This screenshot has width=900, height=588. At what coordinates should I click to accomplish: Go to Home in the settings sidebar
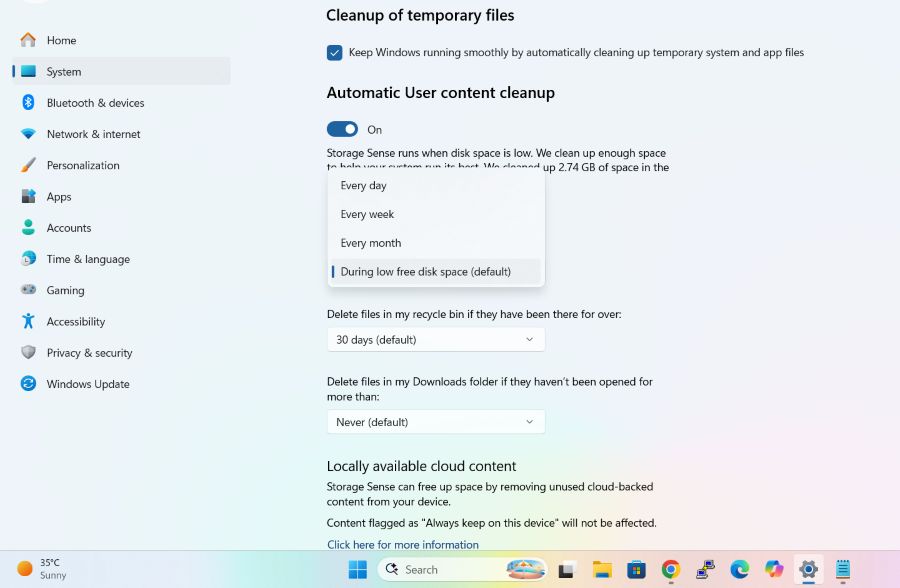pos(121,40)
